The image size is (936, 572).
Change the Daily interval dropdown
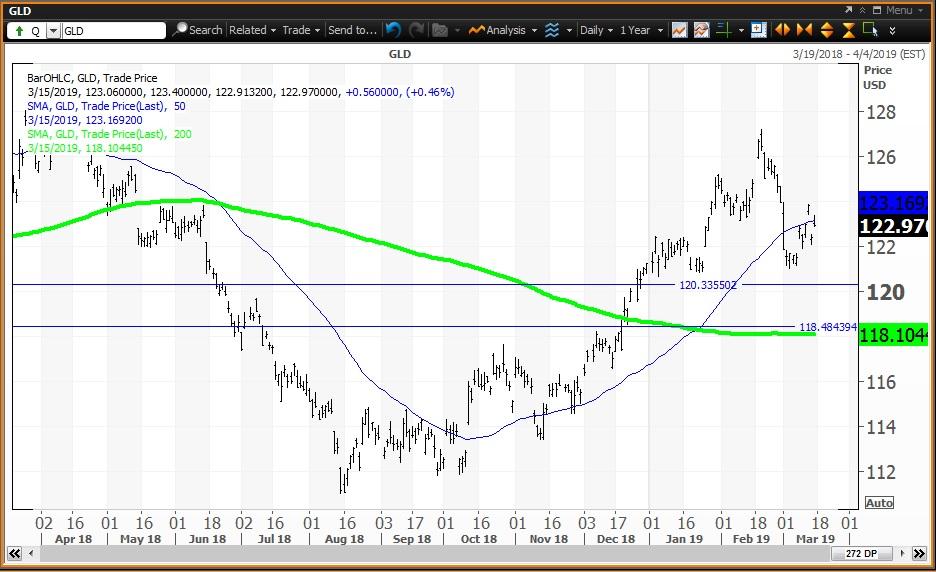[x=596, y=30]
